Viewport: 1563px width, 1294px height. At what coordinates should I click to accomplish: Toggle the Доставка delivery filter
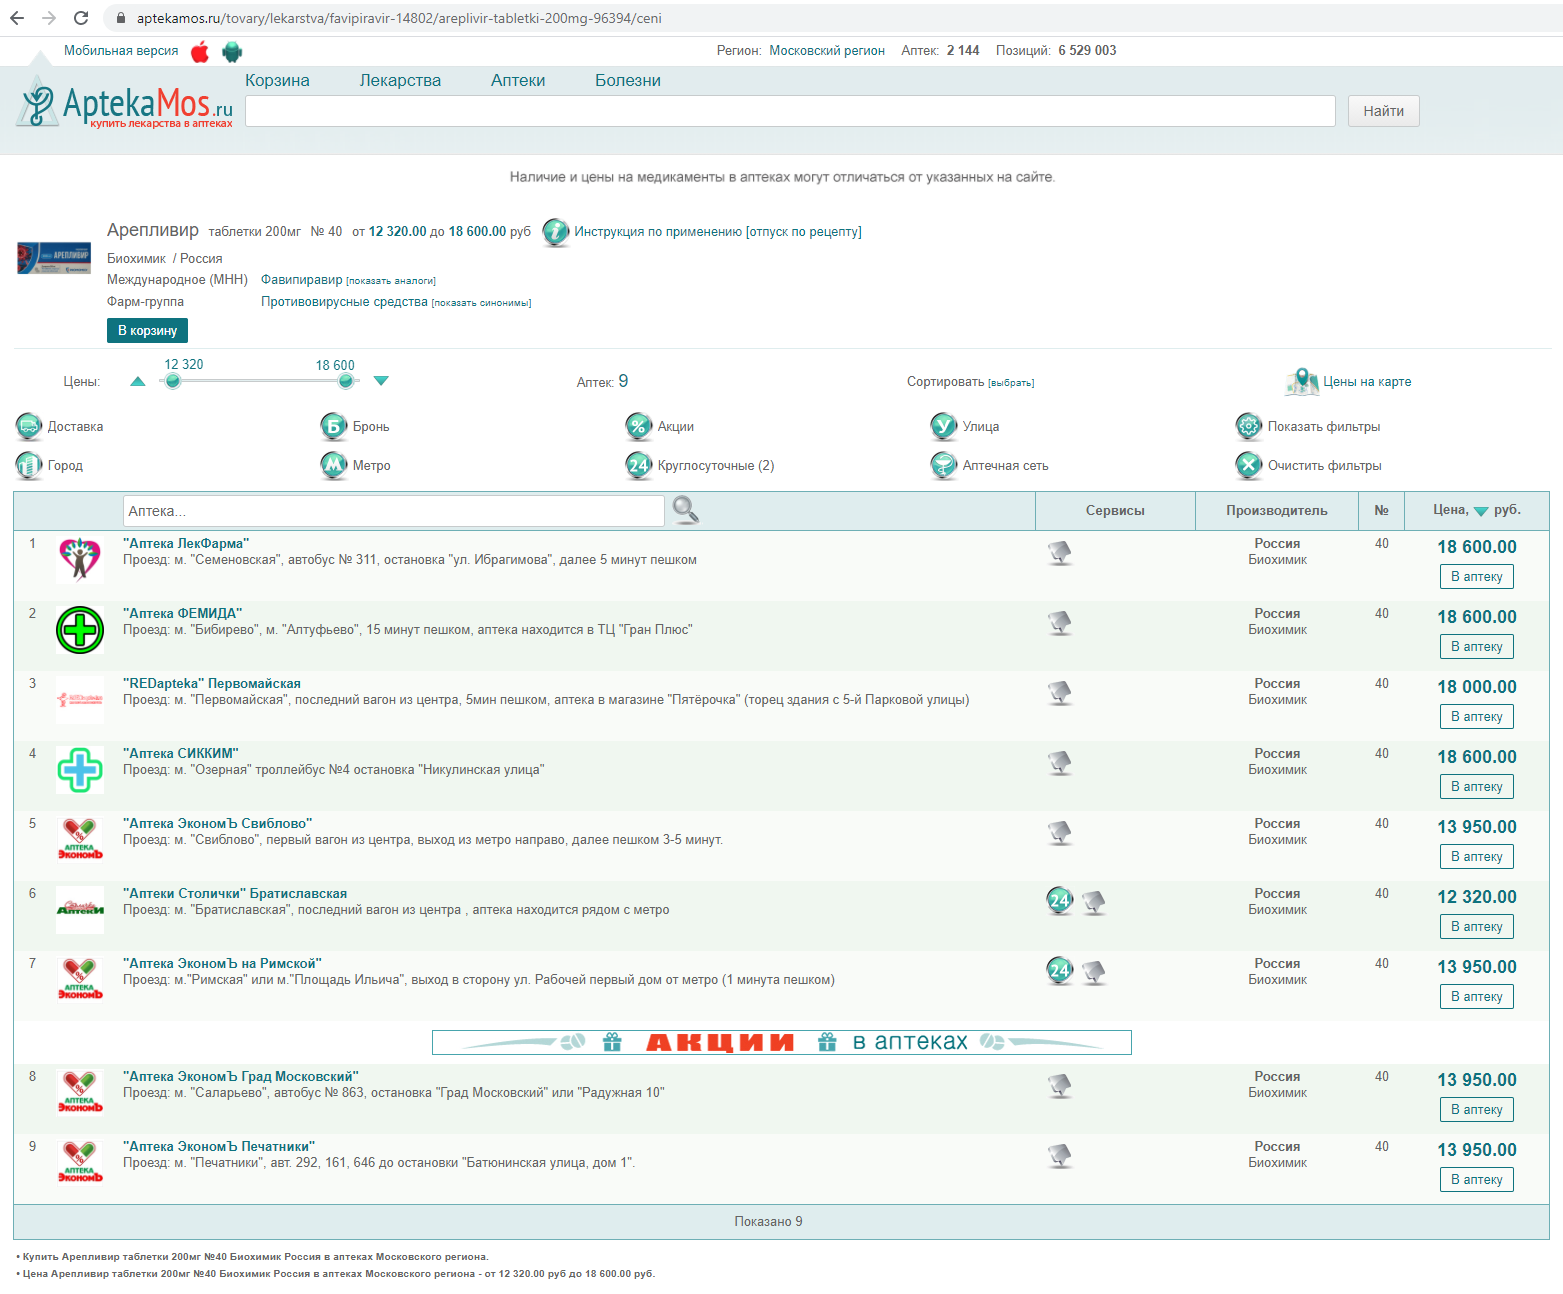29,427
